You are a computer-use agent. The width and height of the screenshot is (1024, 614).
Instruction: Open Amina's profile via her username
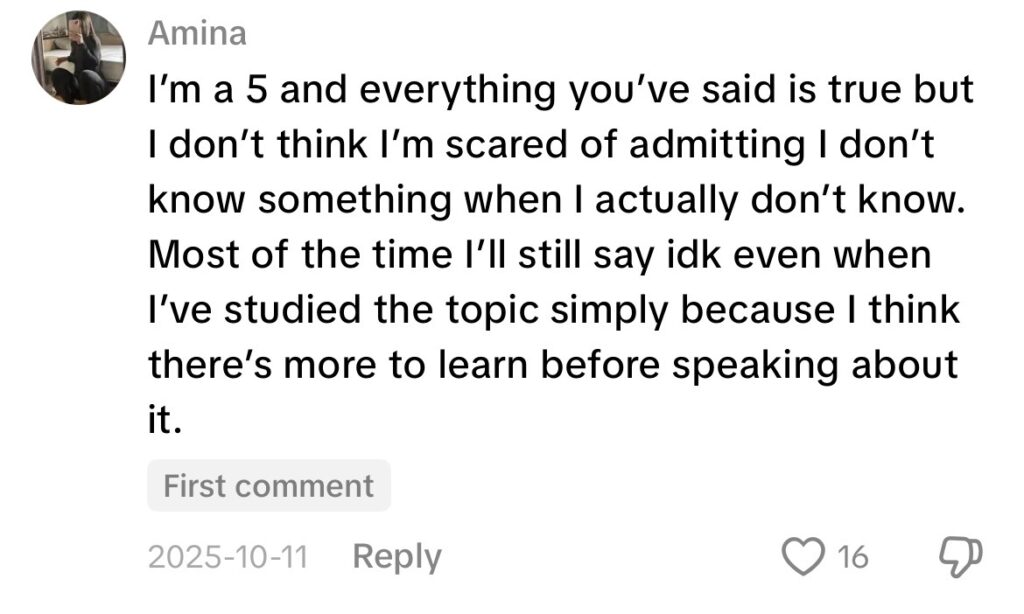tap(196, 33)
